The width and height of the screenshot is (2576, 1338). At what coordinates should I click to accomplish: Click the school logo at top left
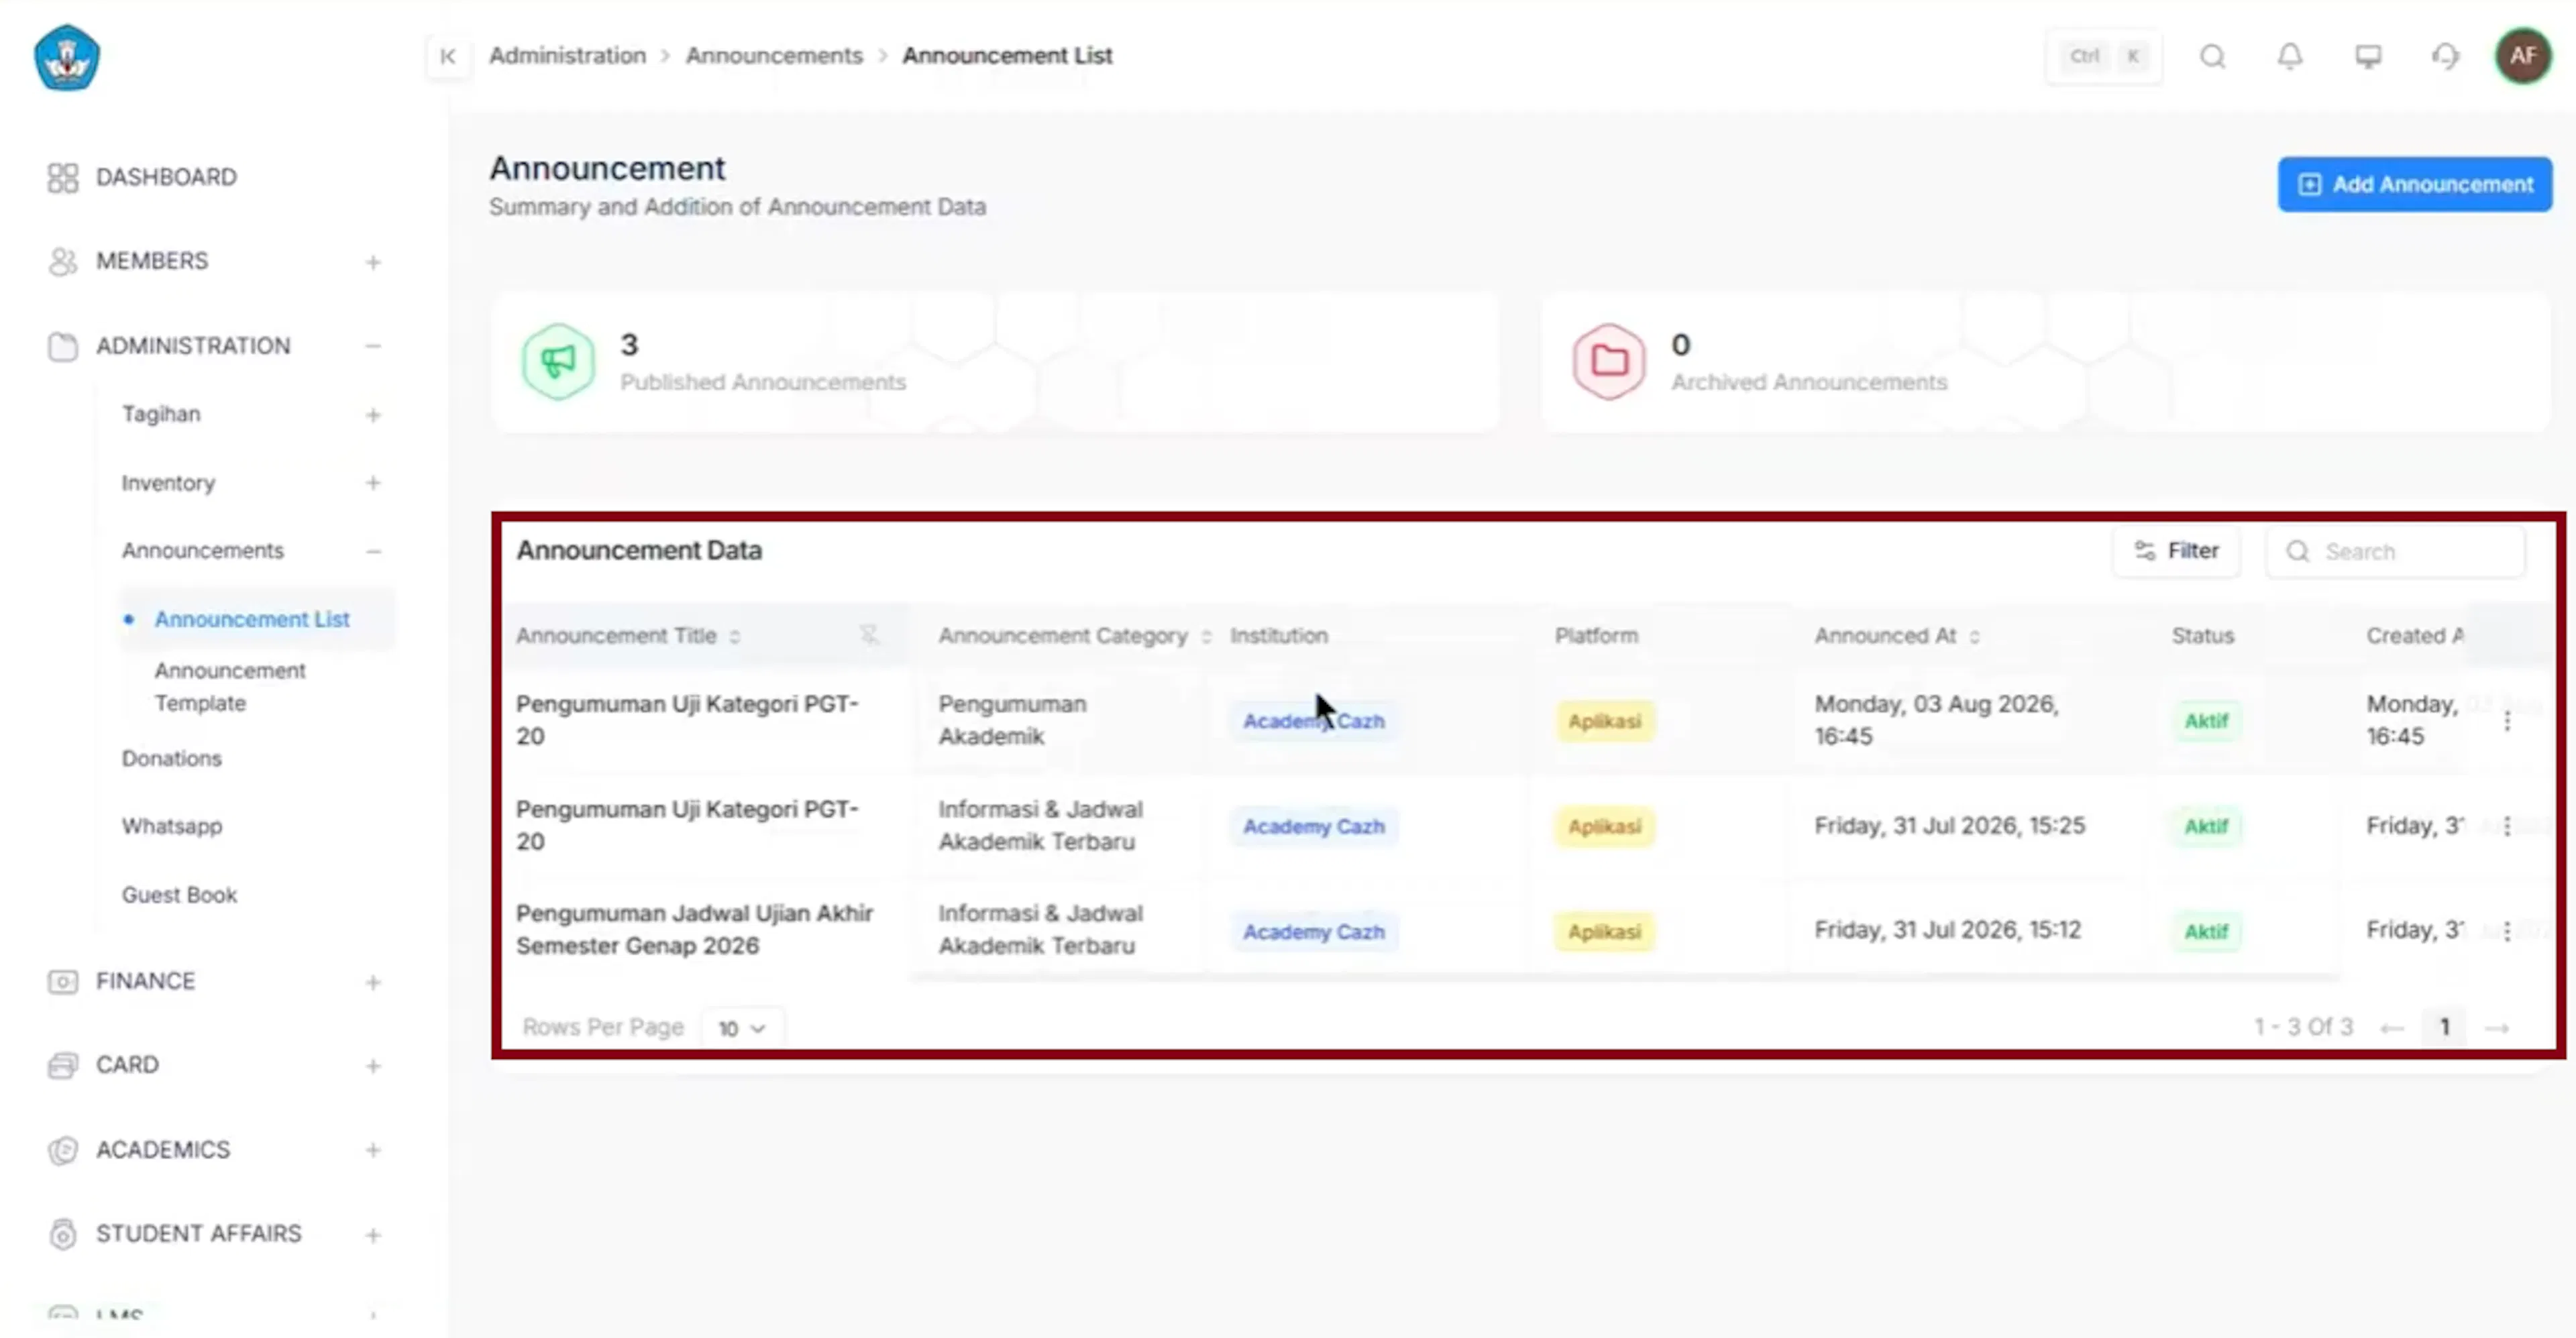tap(67, 58)
